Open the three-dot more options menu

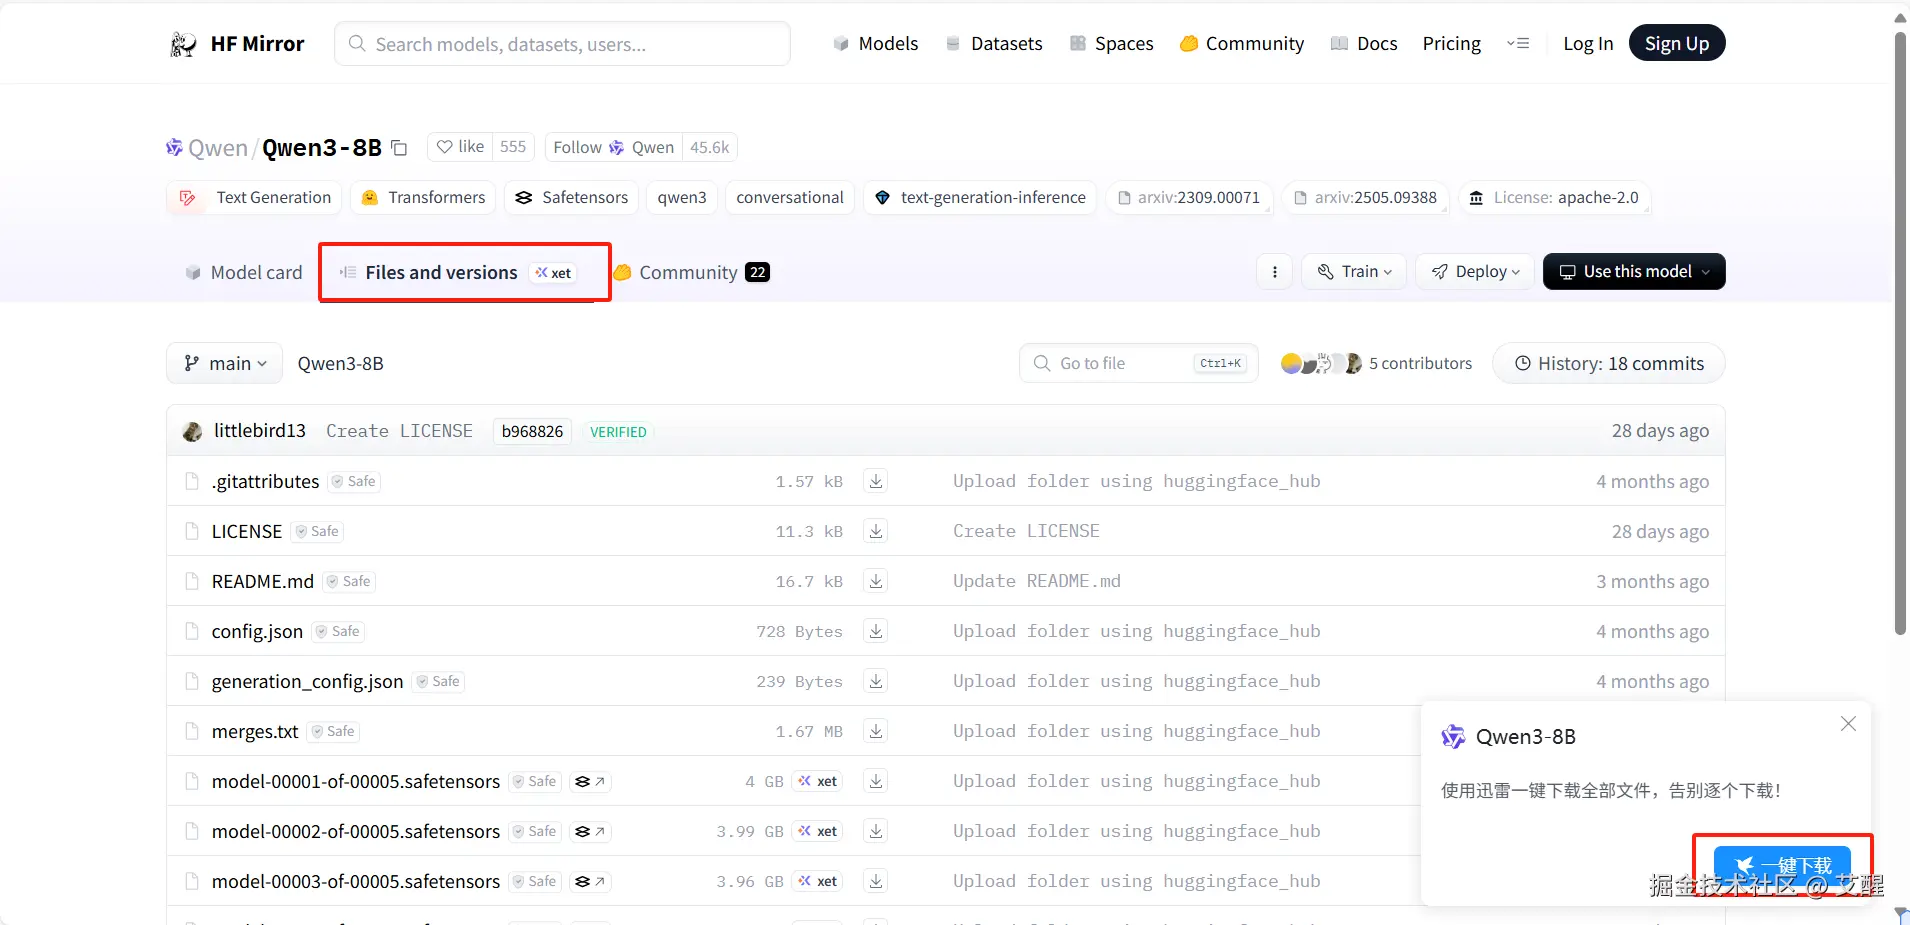click(1274, 272)
